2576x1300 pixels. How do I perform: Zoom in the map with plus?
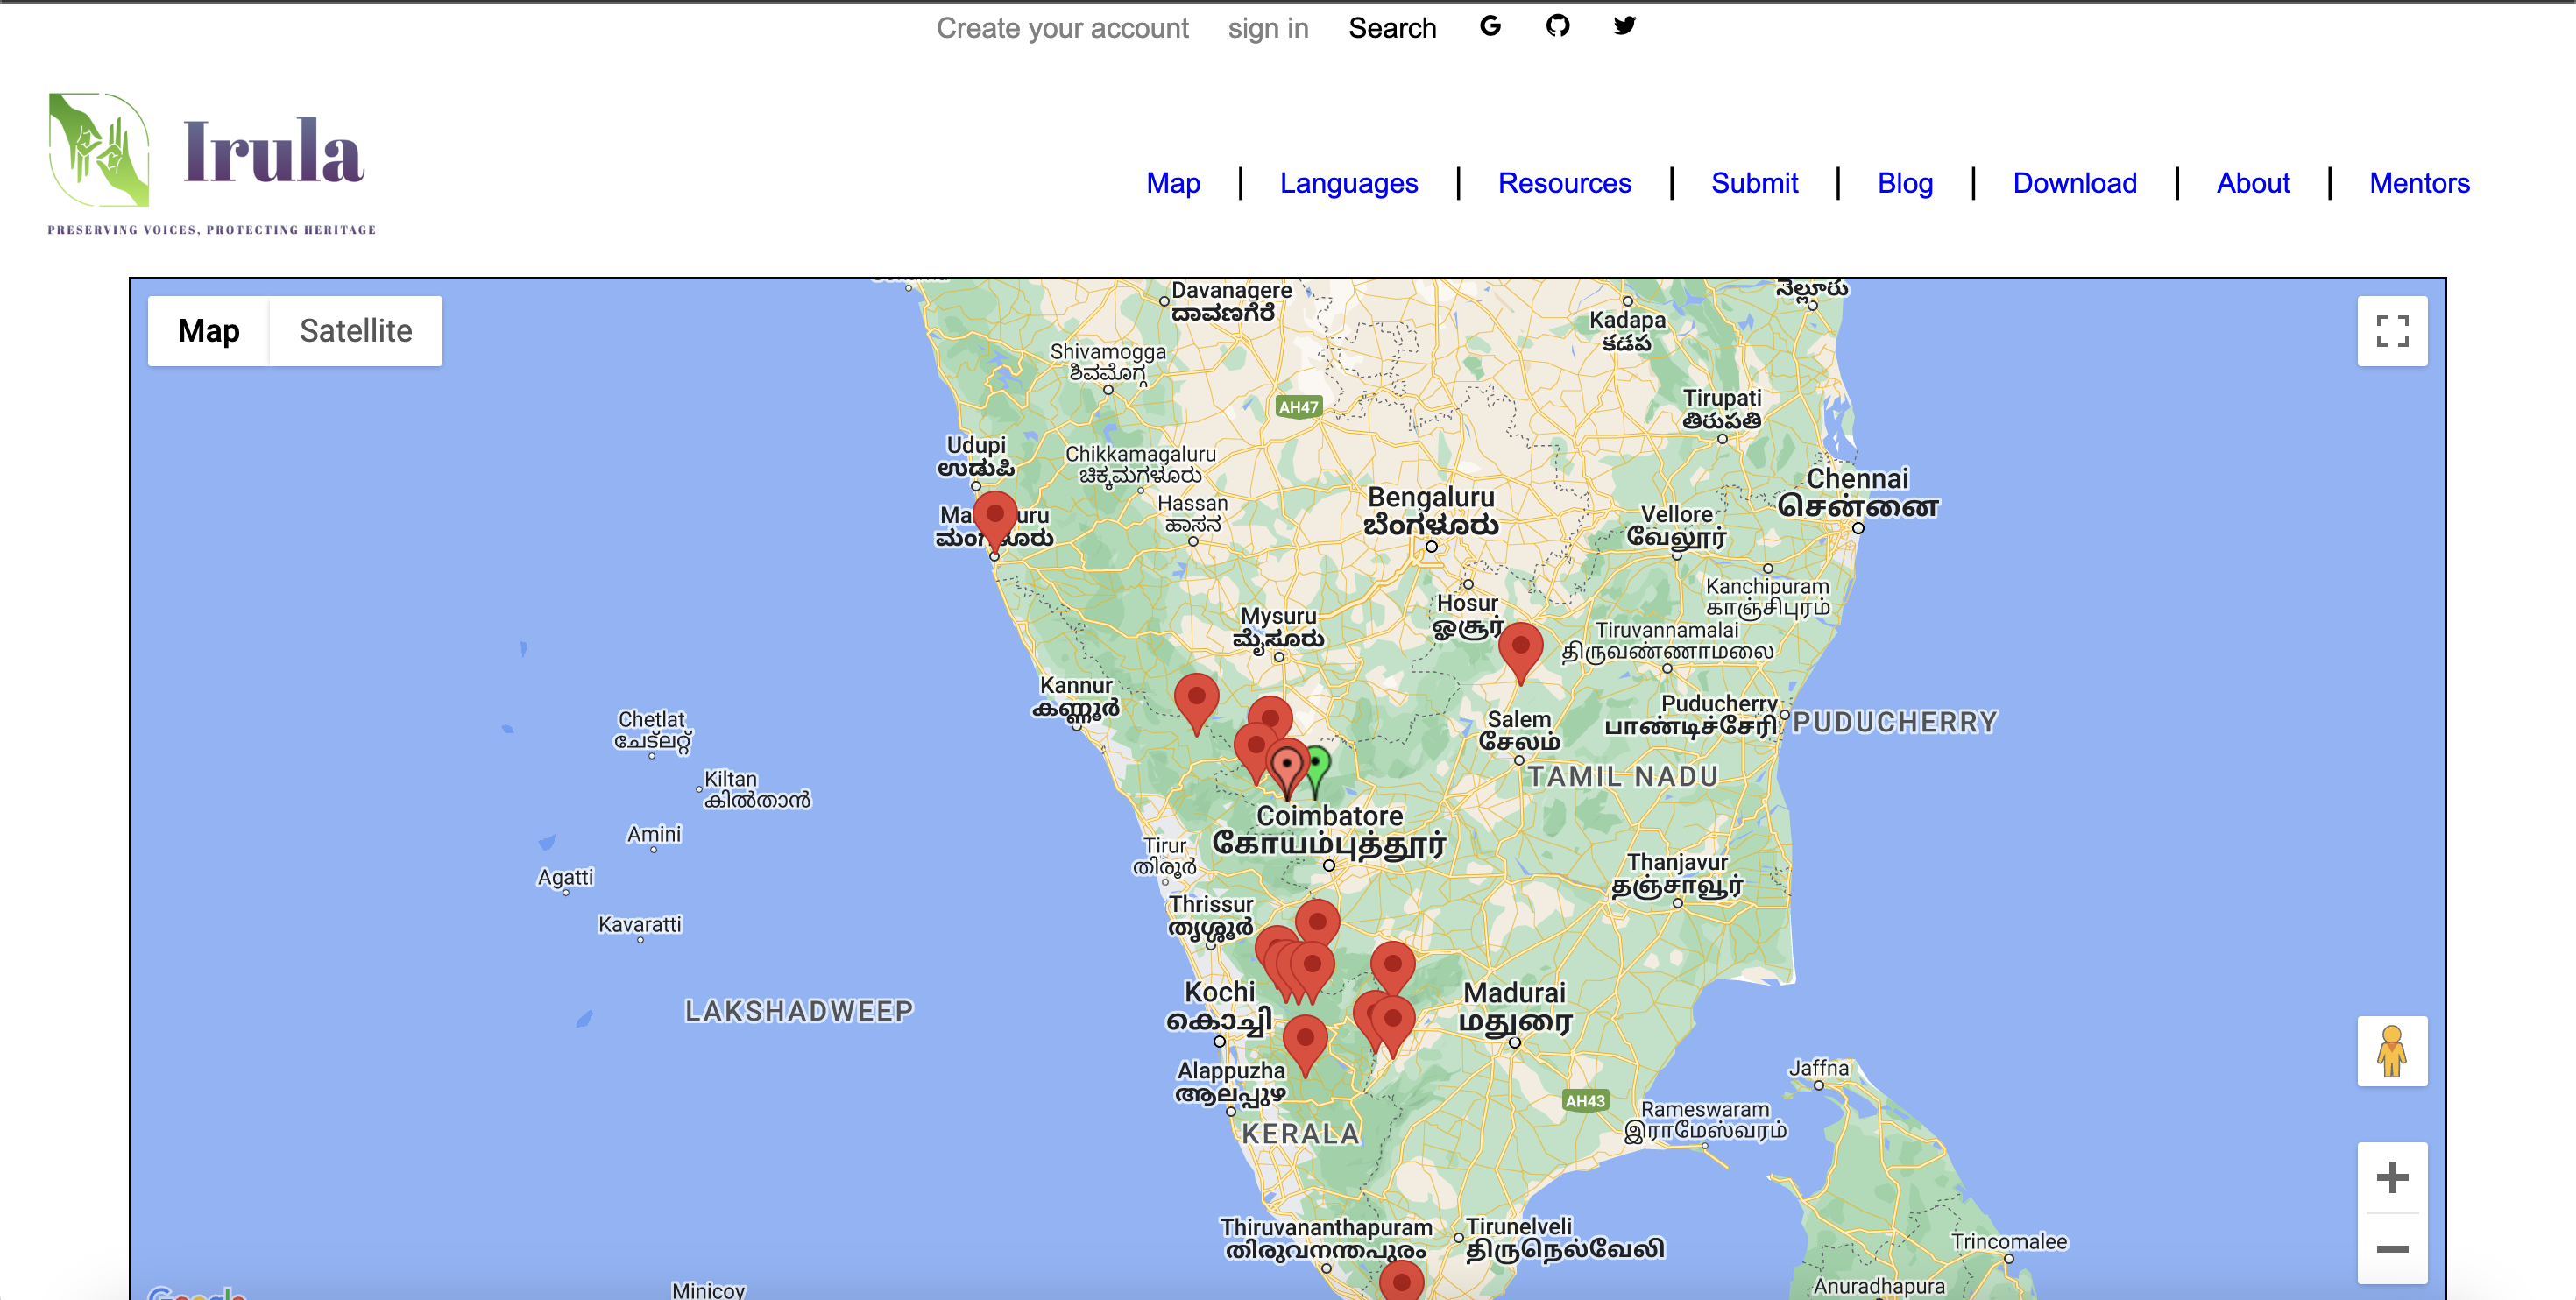[x=2391, y=1177]
